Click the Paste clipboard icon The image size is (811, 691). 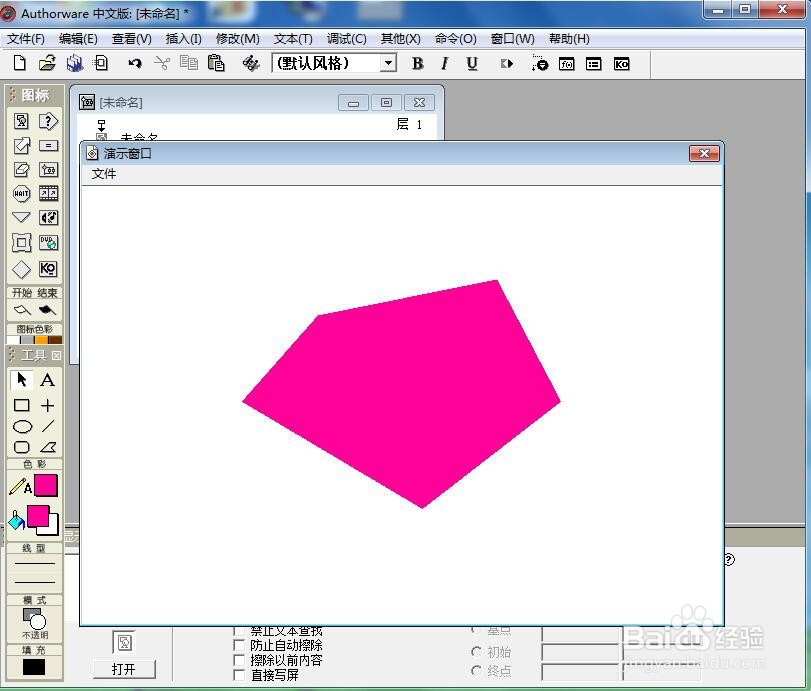tap(216, 63)
